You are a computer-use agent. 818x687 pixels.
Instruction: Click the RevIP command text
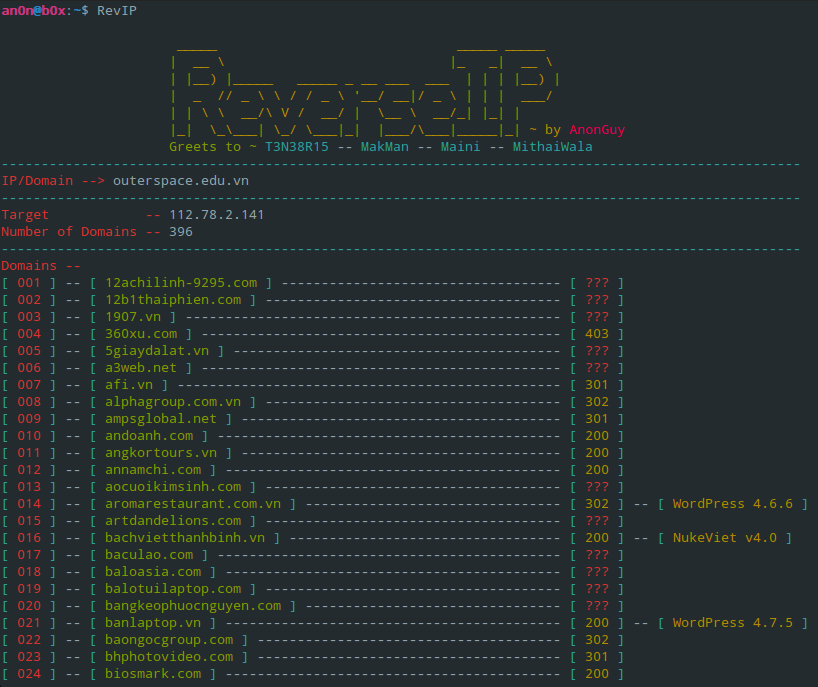pyautogui.click(x=117, y=10)
